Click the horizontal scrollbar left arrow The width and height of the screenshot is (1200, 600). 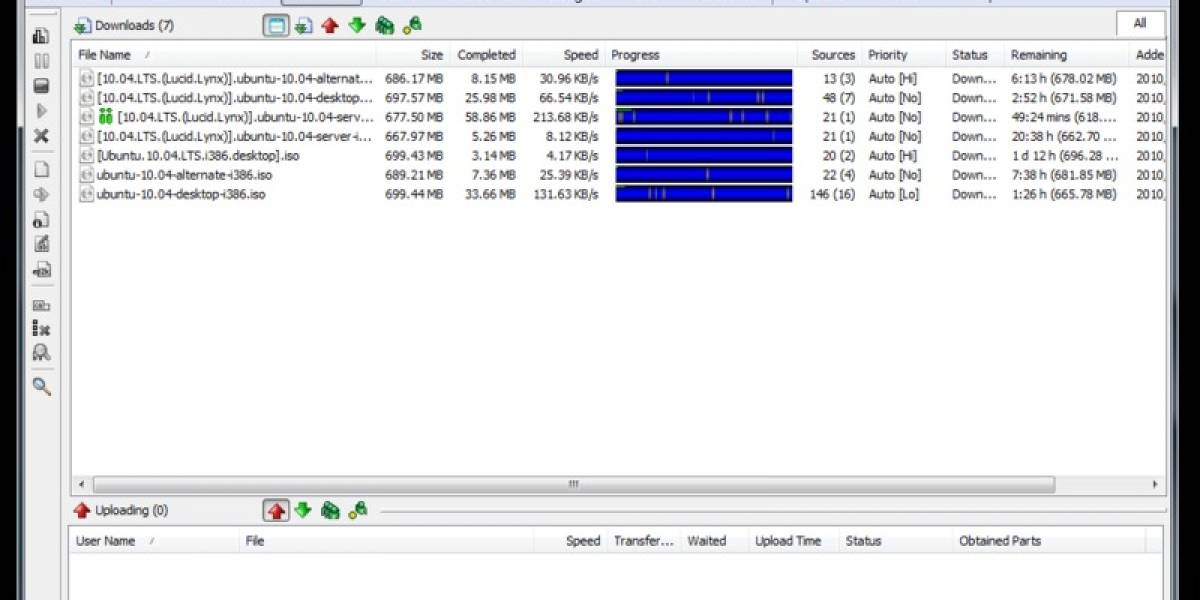(81, 484)
